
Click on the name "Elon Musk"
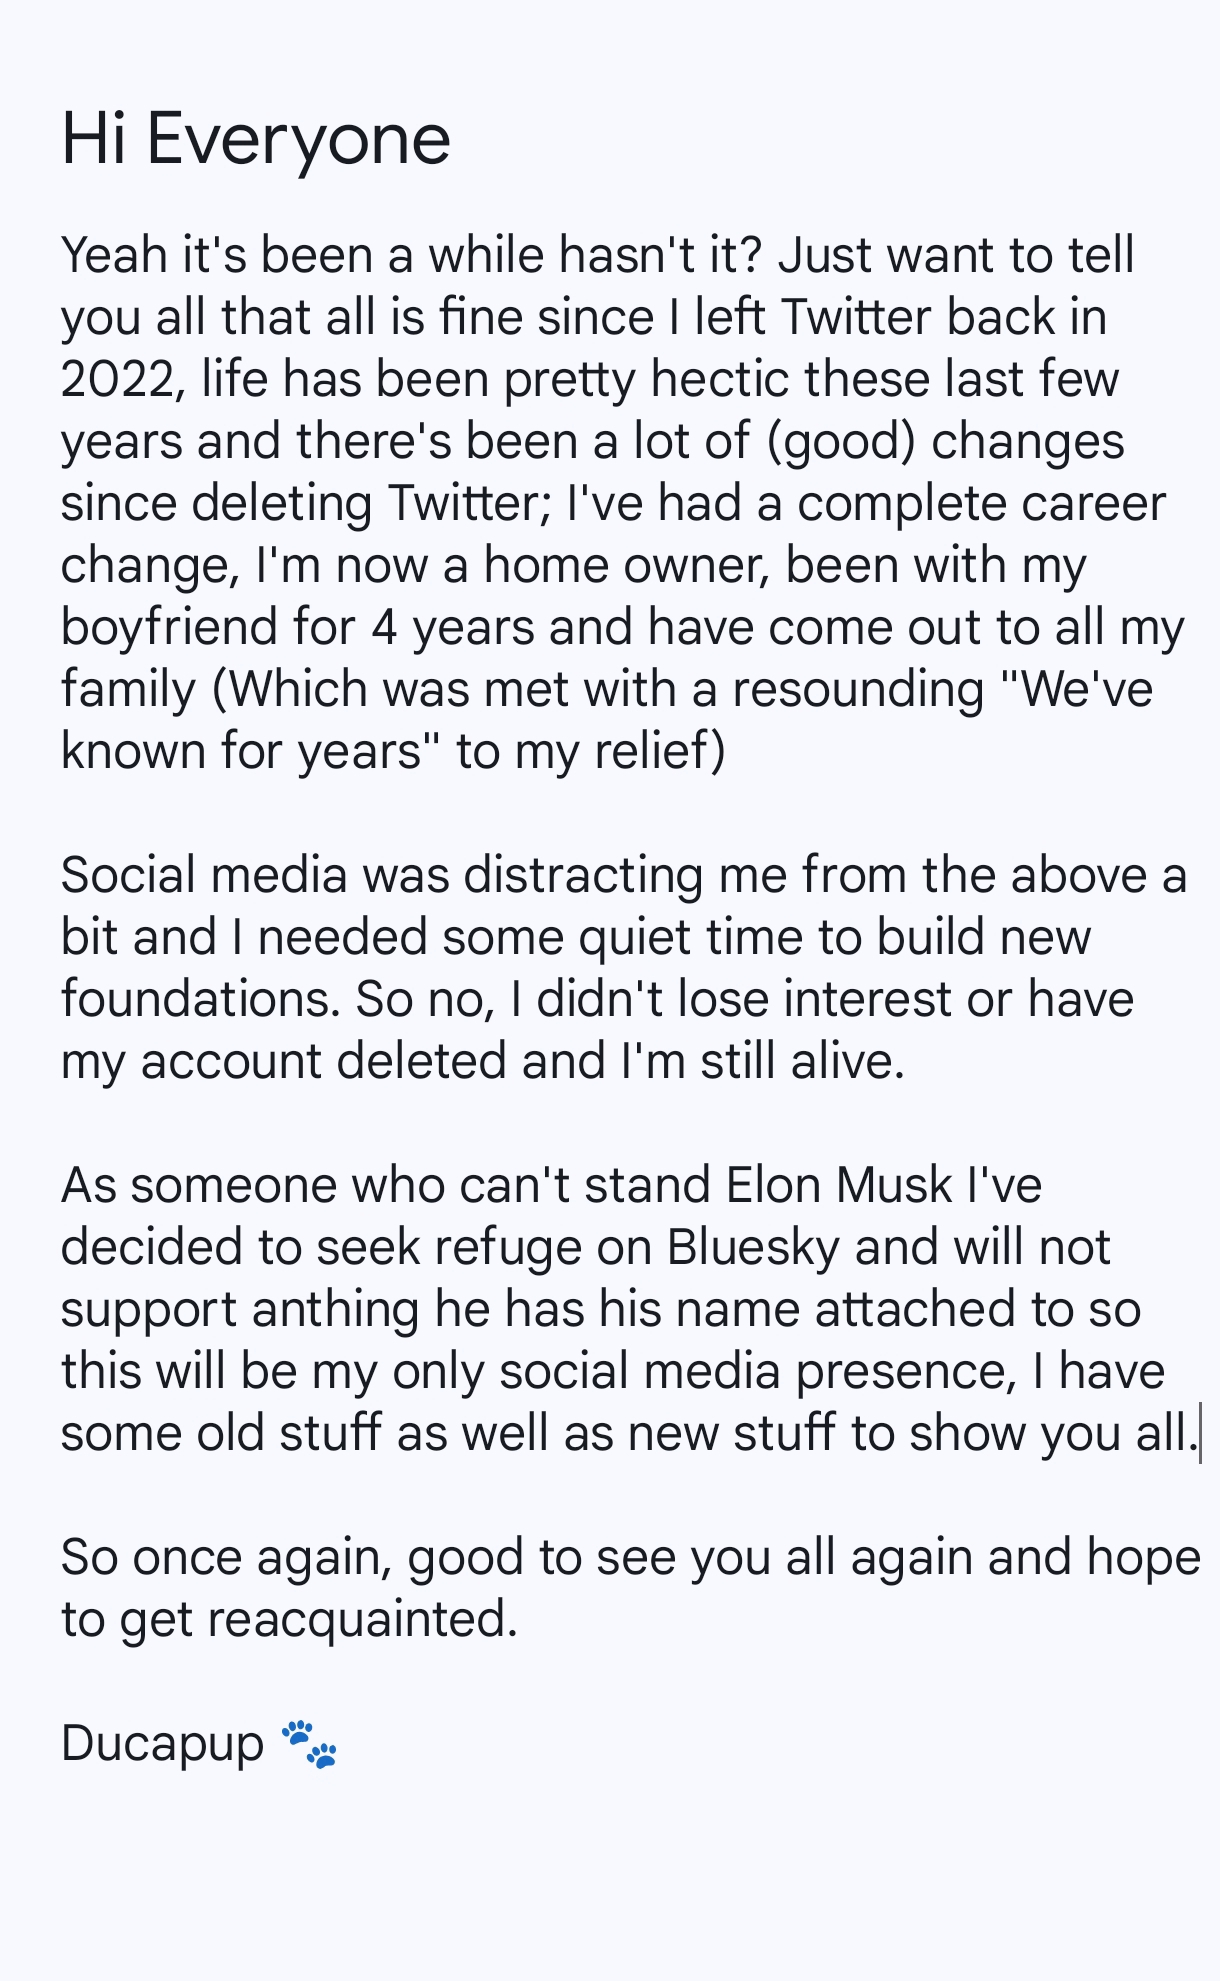tap(839, 1185)
